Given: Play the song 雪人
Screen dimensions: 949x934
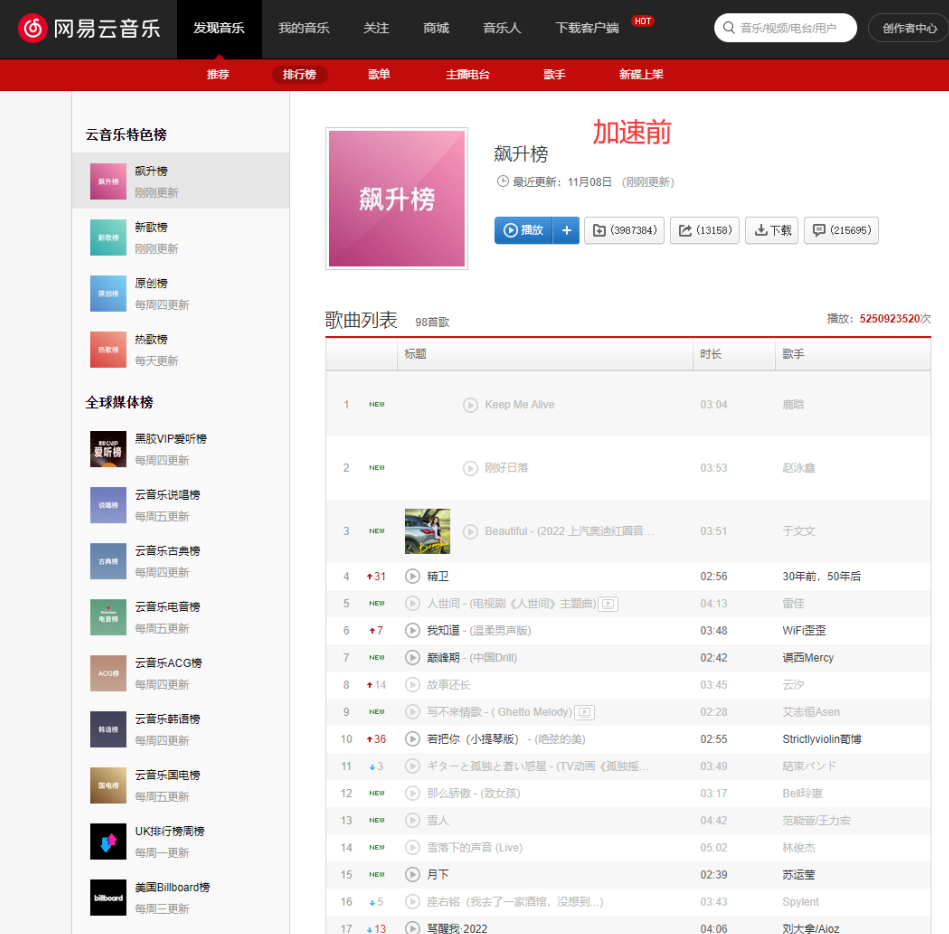Looking at the screenshot, I should click(x=412, y=820).
